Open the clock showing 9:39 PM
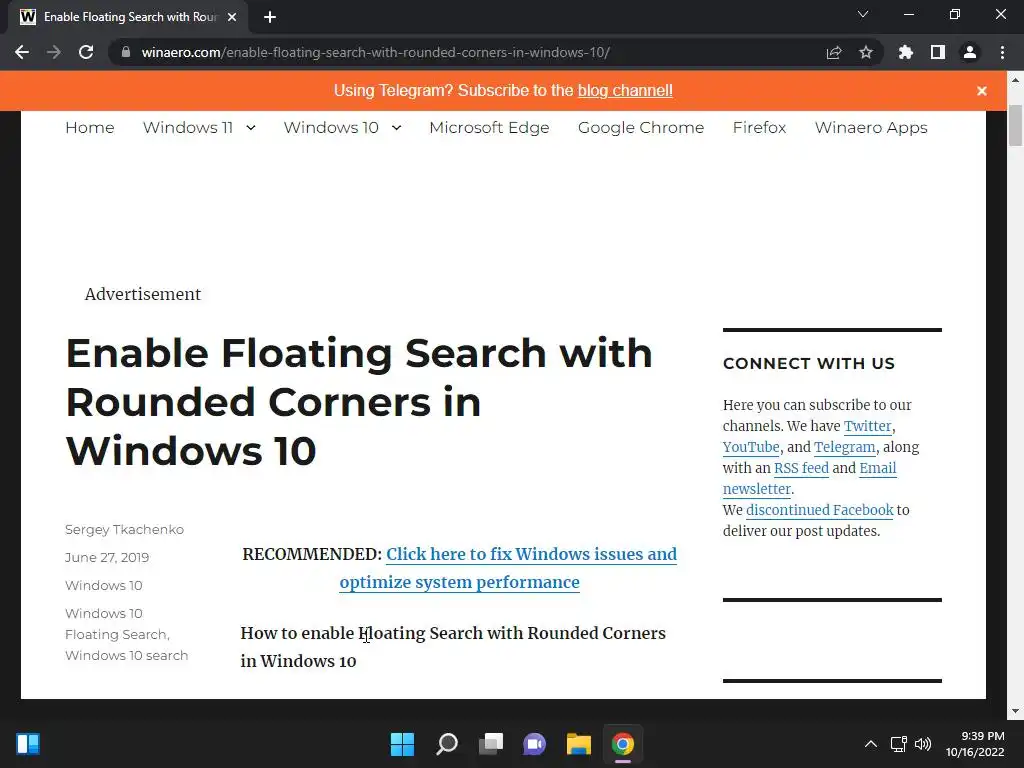Viewport: 1024px width, 768px height. 975,744
